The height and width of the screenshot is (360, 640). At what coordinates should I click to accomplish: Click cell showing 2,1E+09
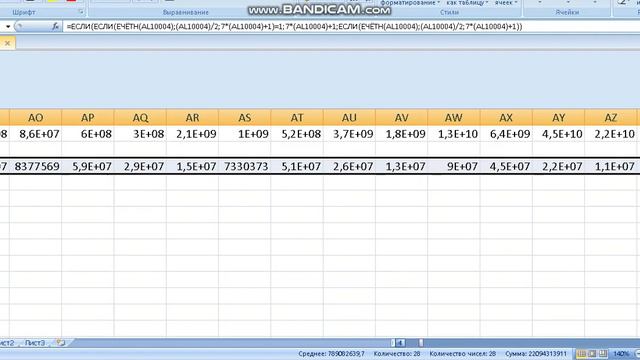(x=192, y=134)
